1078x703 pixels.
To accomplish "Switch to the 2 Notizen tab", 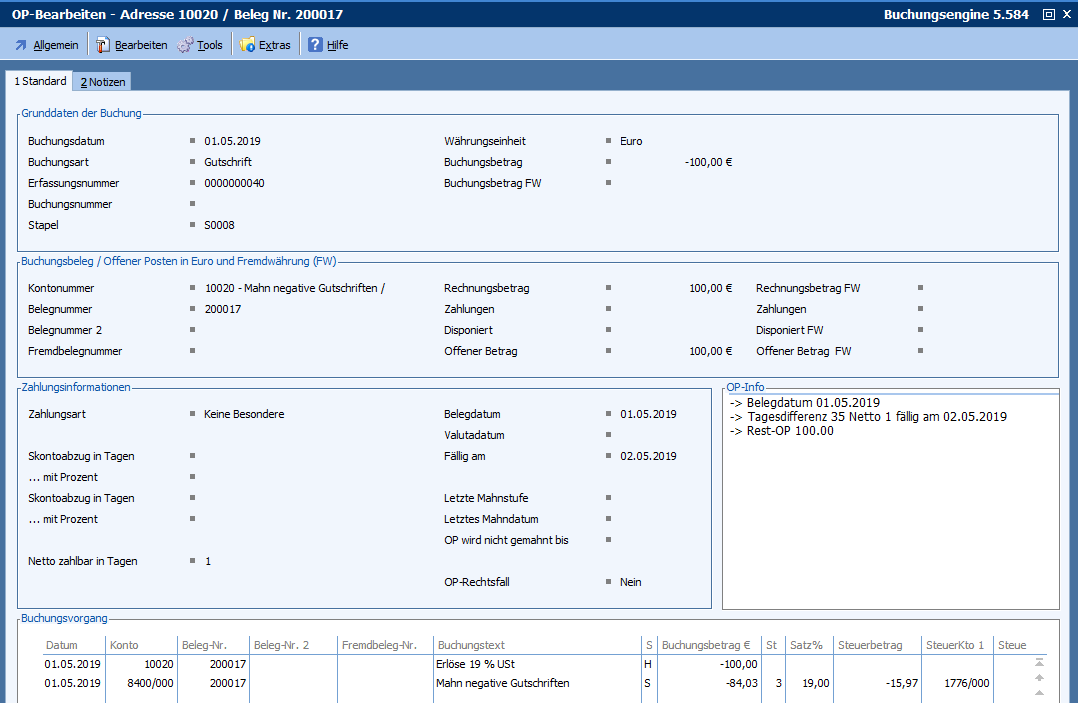I will [x=103, y=82].
